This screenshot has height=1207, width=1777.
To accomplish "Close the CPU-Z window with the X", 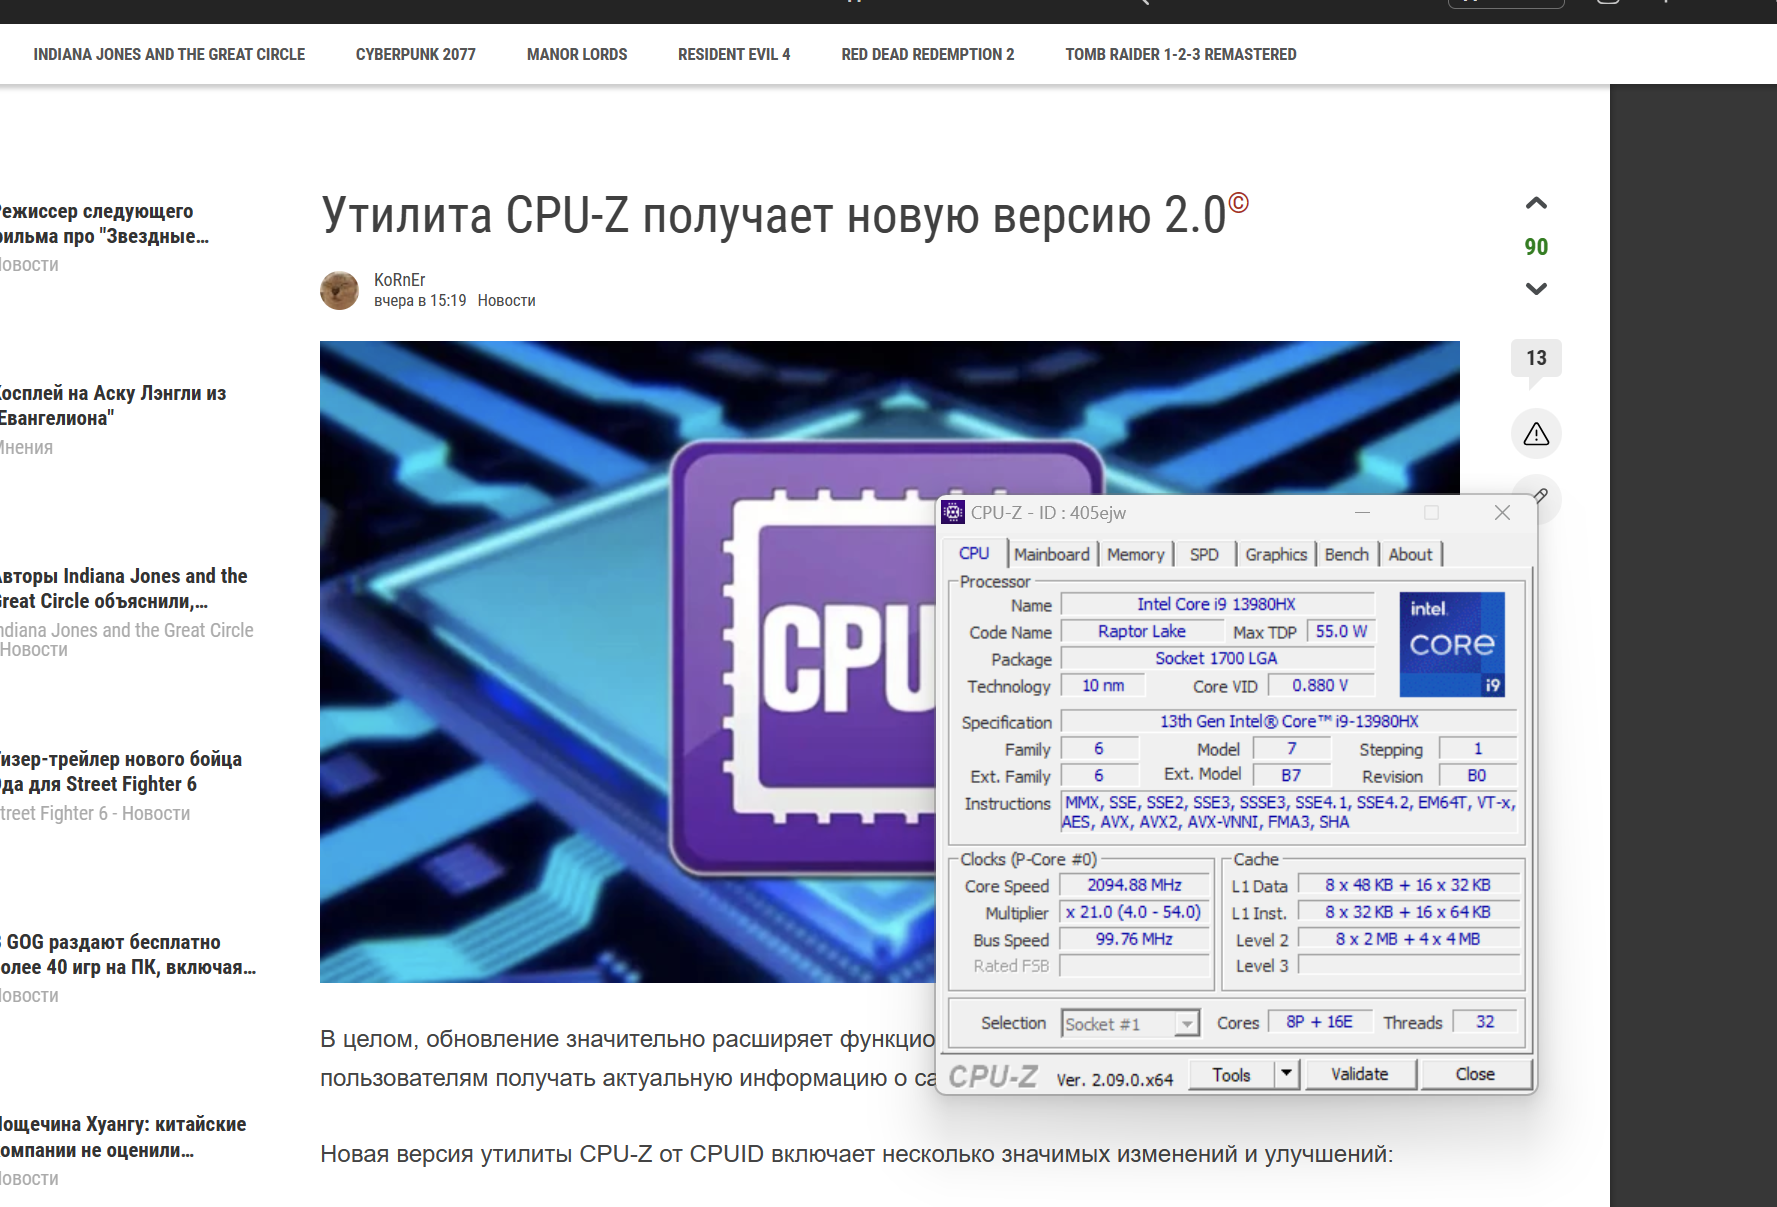I will (1502, 513).
